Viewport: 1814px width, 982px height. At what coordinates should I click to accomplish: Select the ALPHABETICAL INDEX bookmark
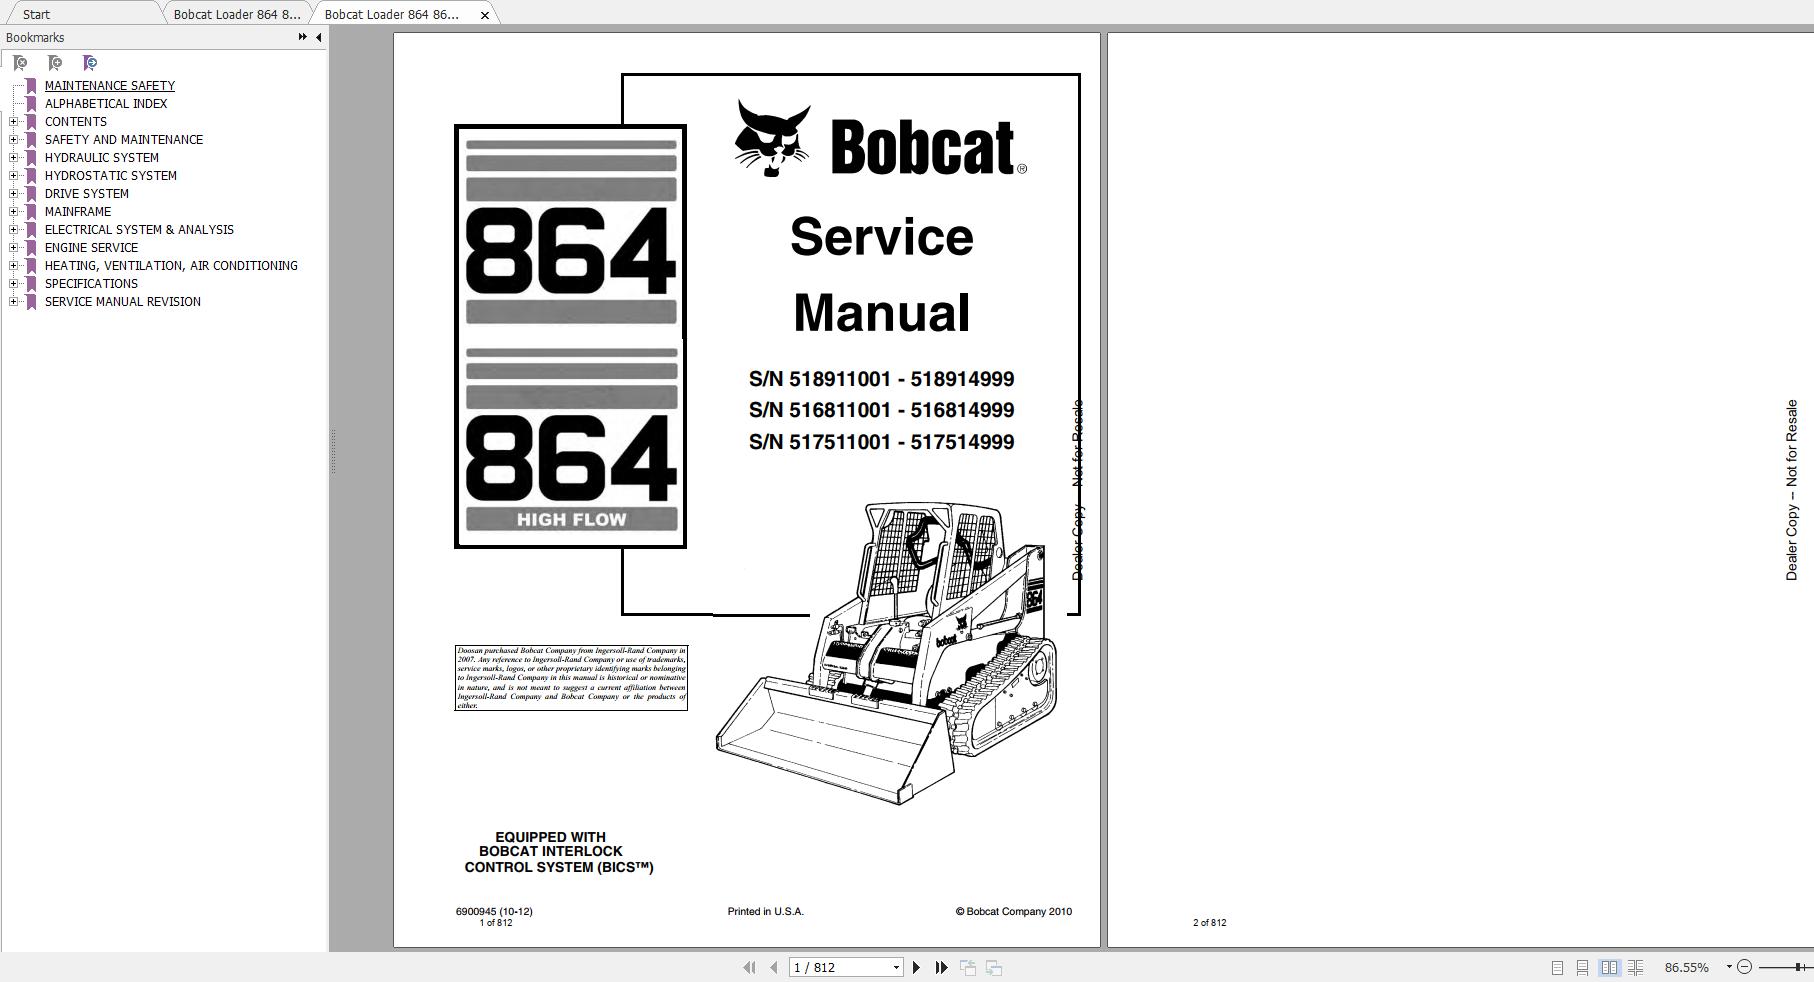coord(105,103)
